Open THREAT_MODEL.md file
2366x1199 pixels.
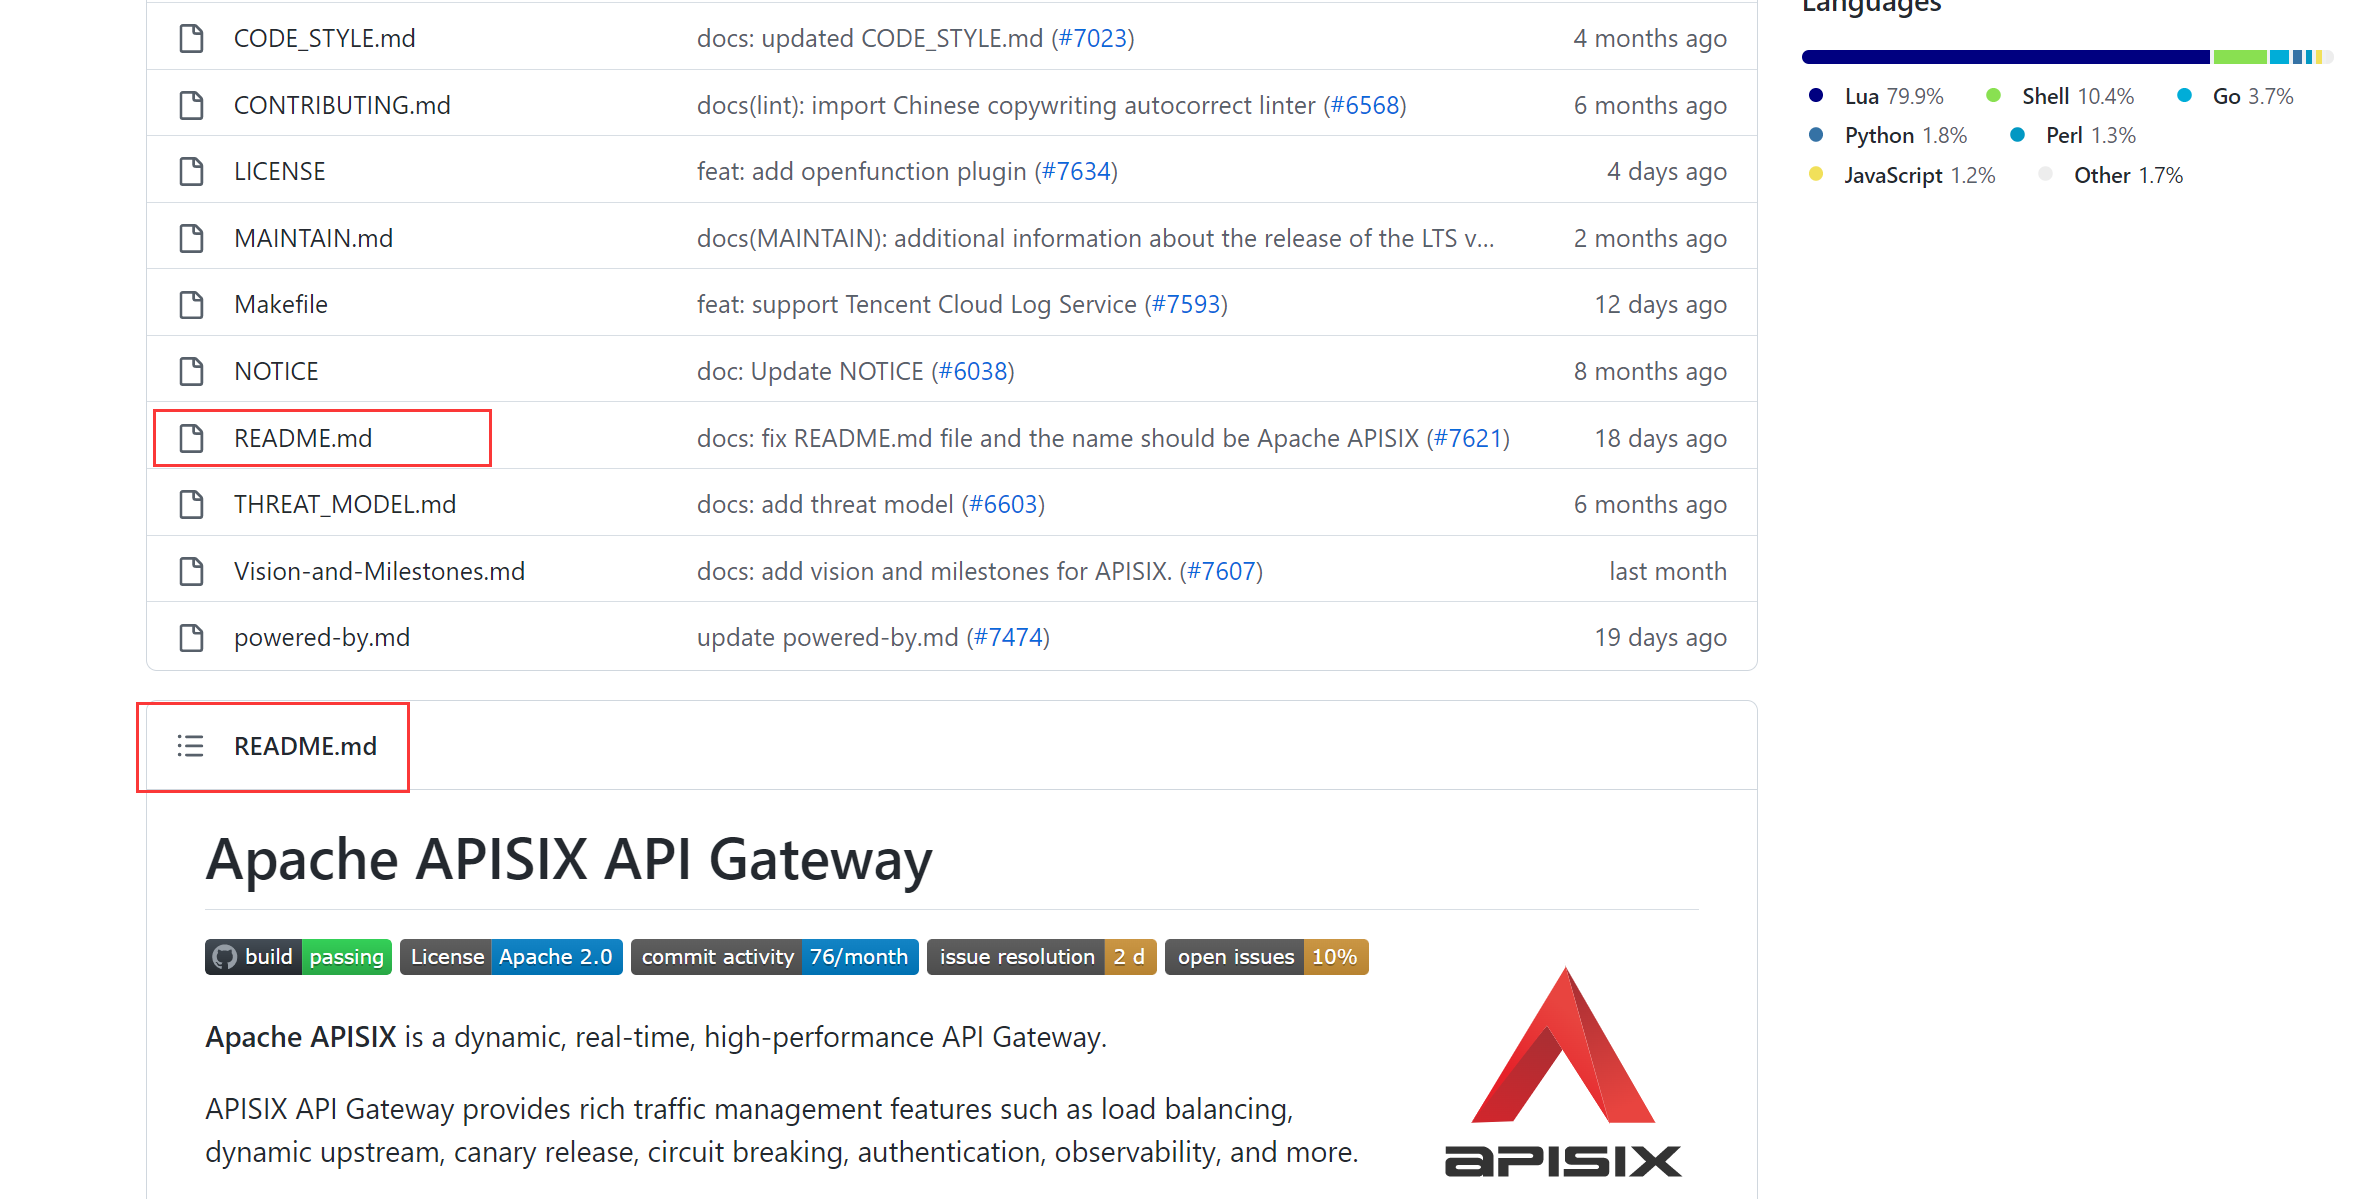coord(345,505)
